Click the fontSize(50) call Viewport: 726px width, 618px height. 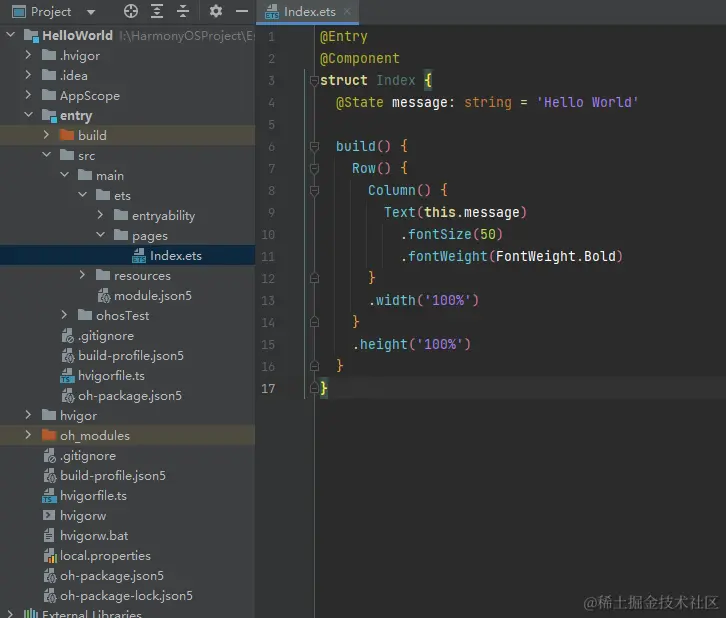tap(451, 234)
